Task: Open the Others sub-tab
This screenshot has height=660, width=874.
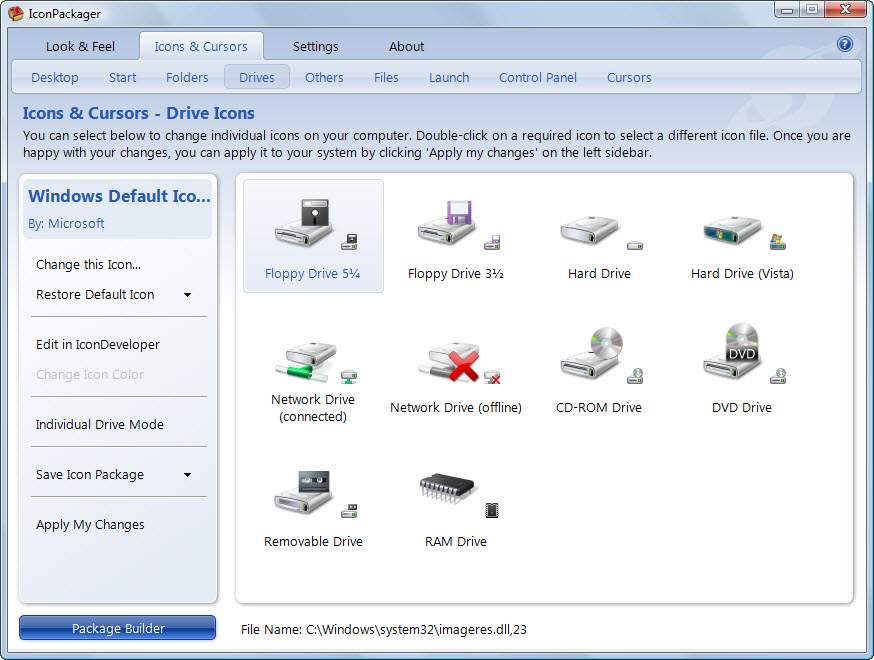Action: (x=324, y=77)
